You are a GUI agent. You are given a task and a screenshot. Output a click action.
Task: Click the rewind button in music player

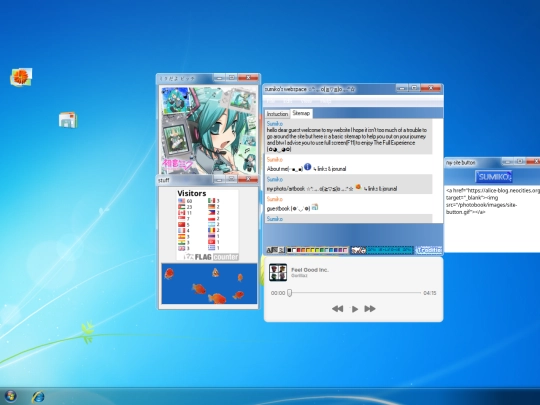[338, 309]
